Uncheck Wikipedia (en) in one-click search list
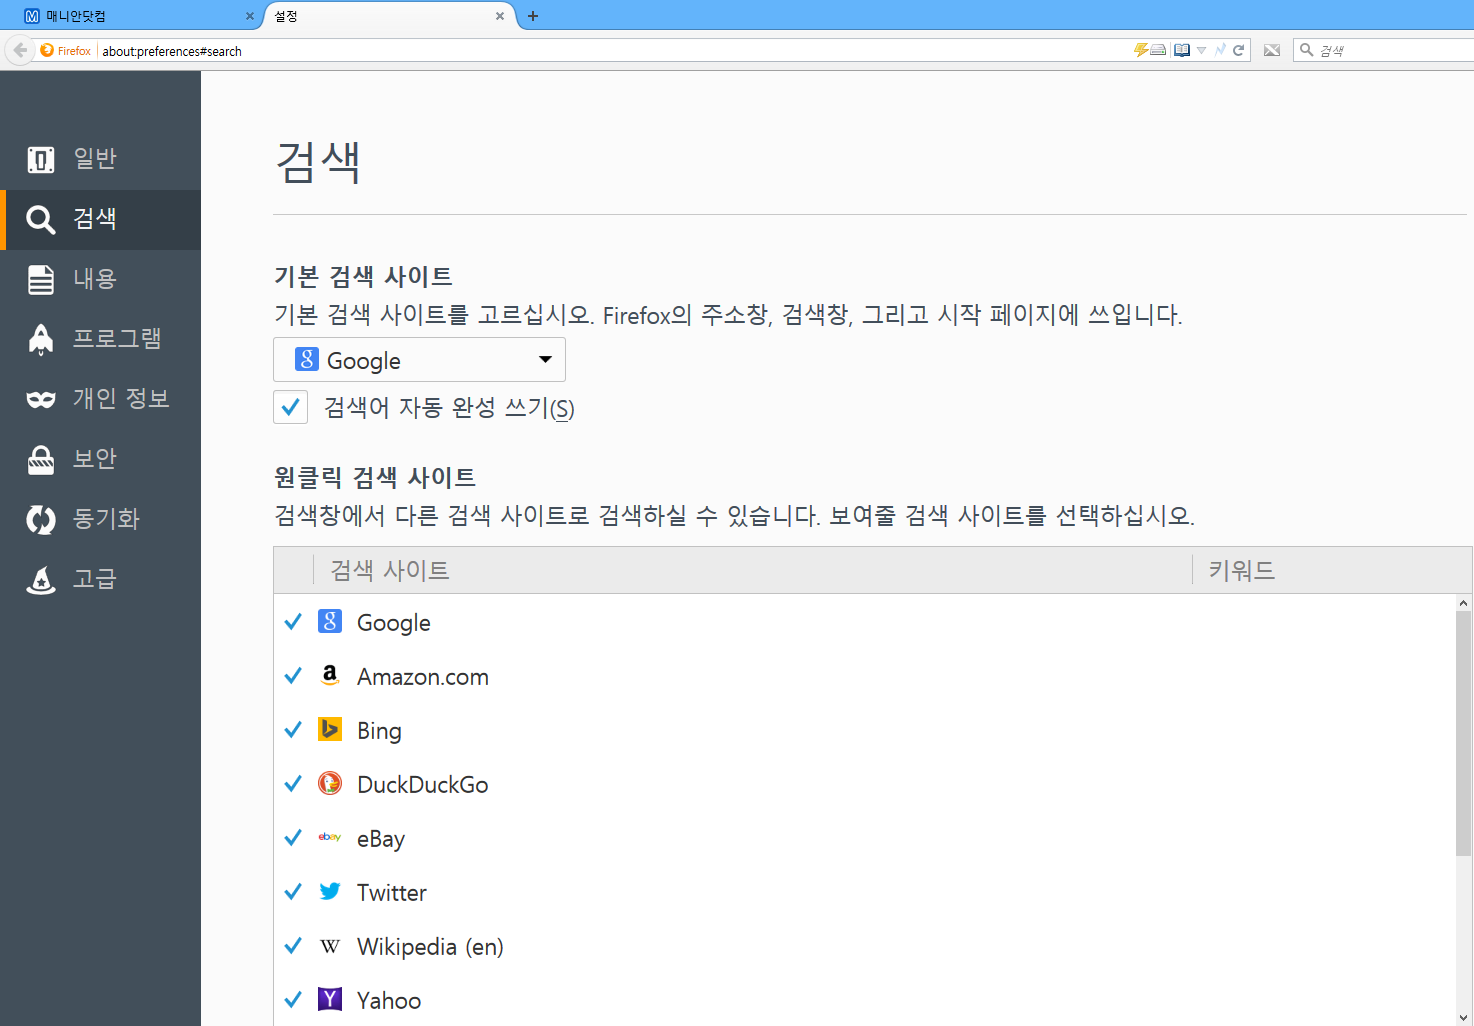Screen dimensions: 1474x1026 point(293,946)
